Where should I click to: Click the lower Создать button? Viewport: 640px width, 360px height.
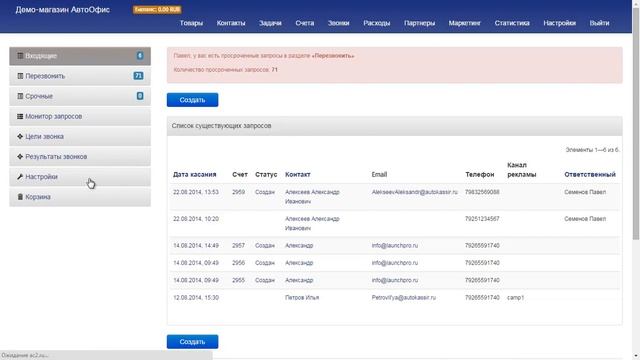click(192, 342)
